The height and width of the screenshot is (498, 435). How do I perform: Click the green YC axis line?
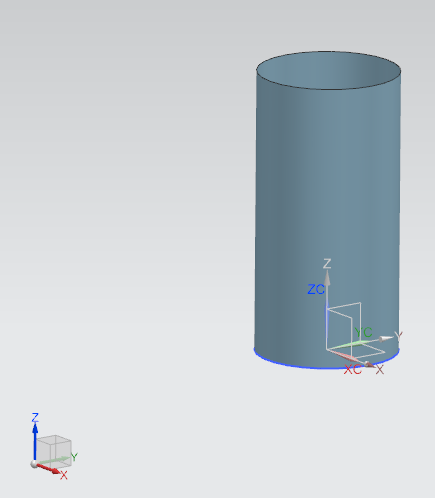tap(349, 345)
